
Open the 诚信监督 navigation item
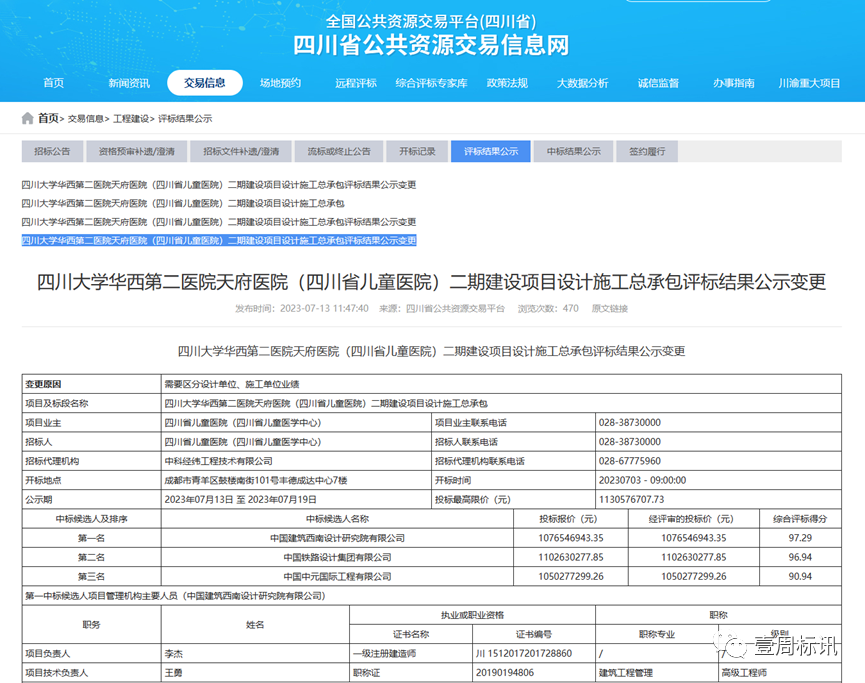coord(658,83)
